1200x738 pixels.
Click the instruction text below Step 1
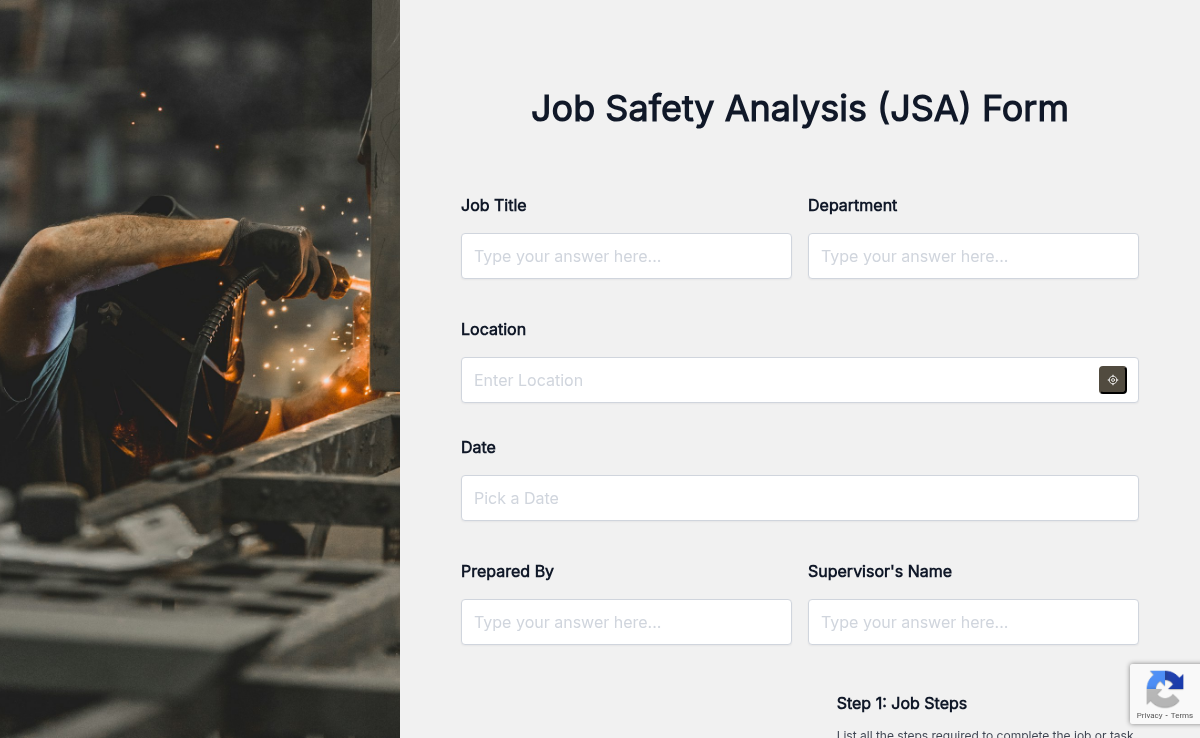tap(985, 733)
